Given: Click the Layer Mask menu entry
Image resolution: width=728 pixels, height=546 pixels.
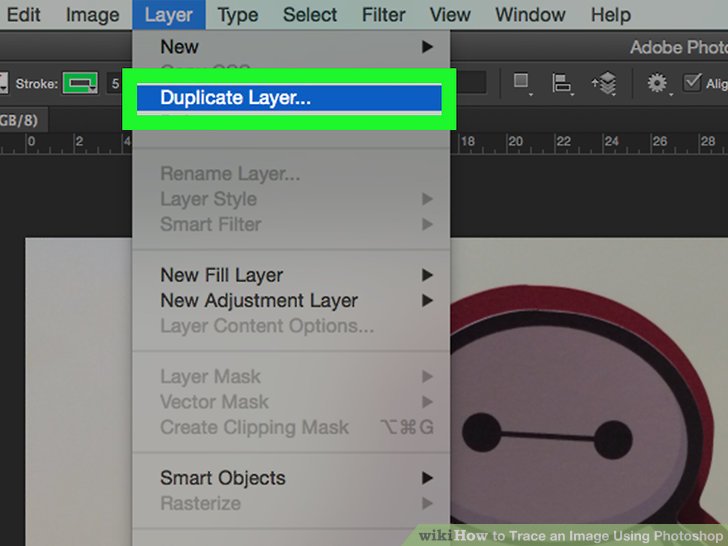Looking at the screenshot, I should tap(291, 377).
